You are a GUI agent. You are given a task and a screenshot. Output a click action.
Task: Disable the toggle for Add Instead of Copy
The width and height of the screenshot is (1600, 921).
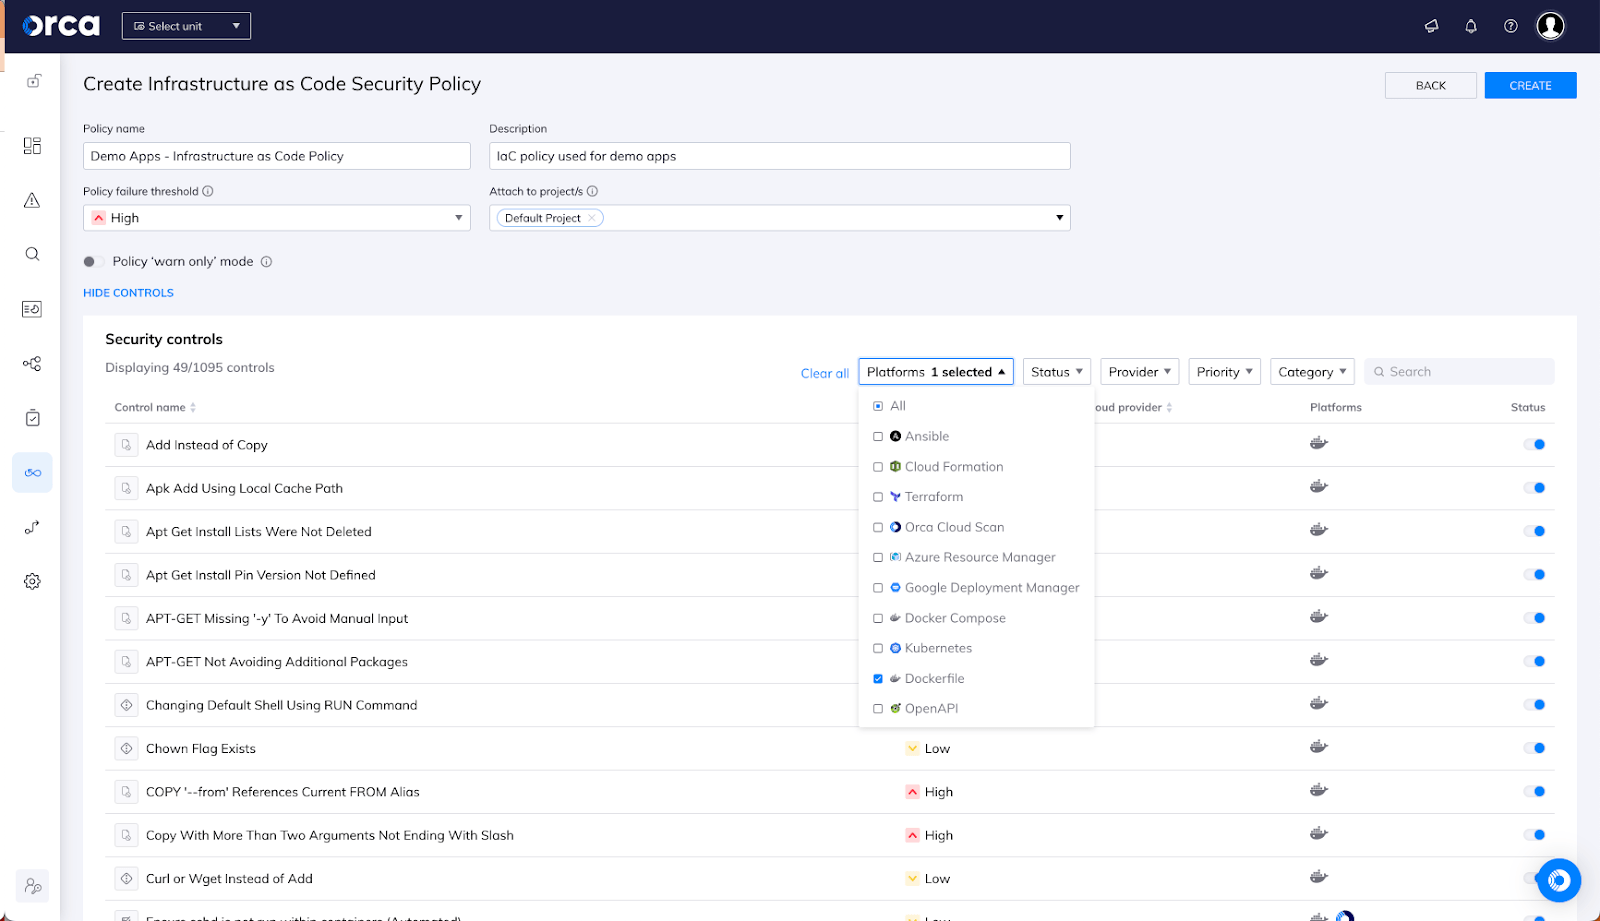1535,444
